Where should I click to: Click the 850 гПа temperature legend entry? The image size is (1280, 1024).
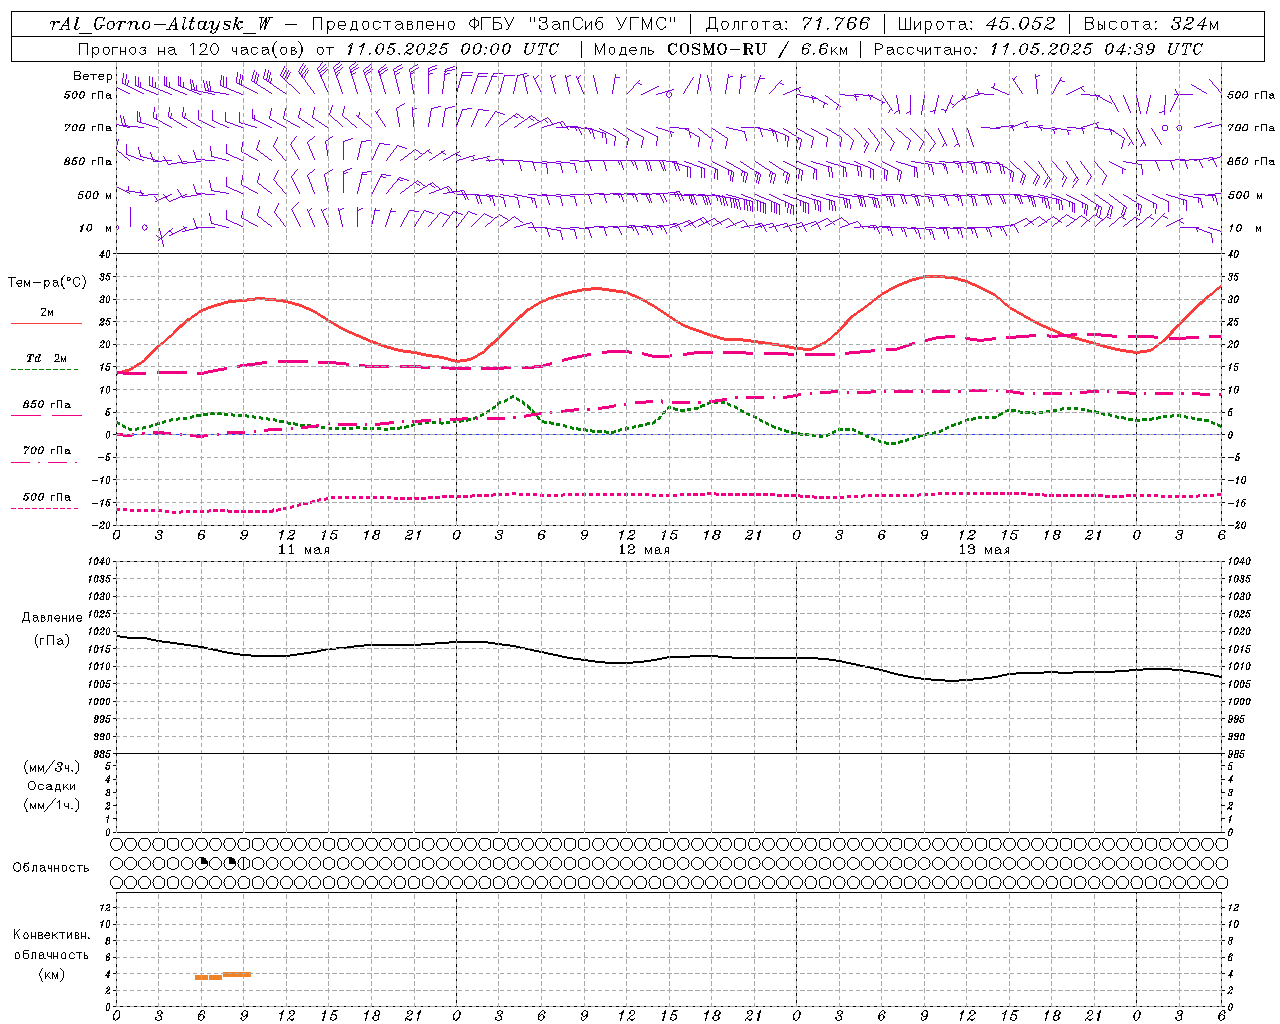(46, 405)
